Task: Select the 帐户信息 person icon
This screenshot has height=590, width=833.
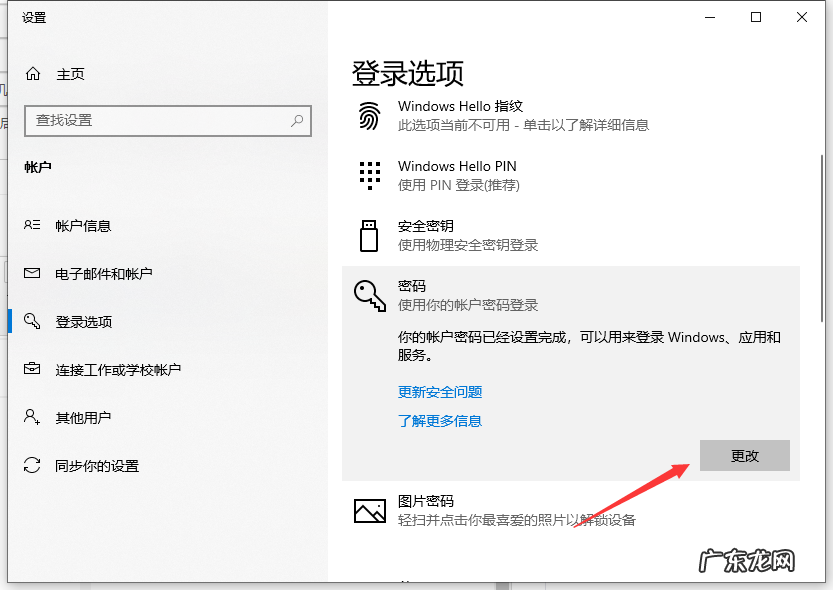Action: pyautogui.click(x=31, y=225)
